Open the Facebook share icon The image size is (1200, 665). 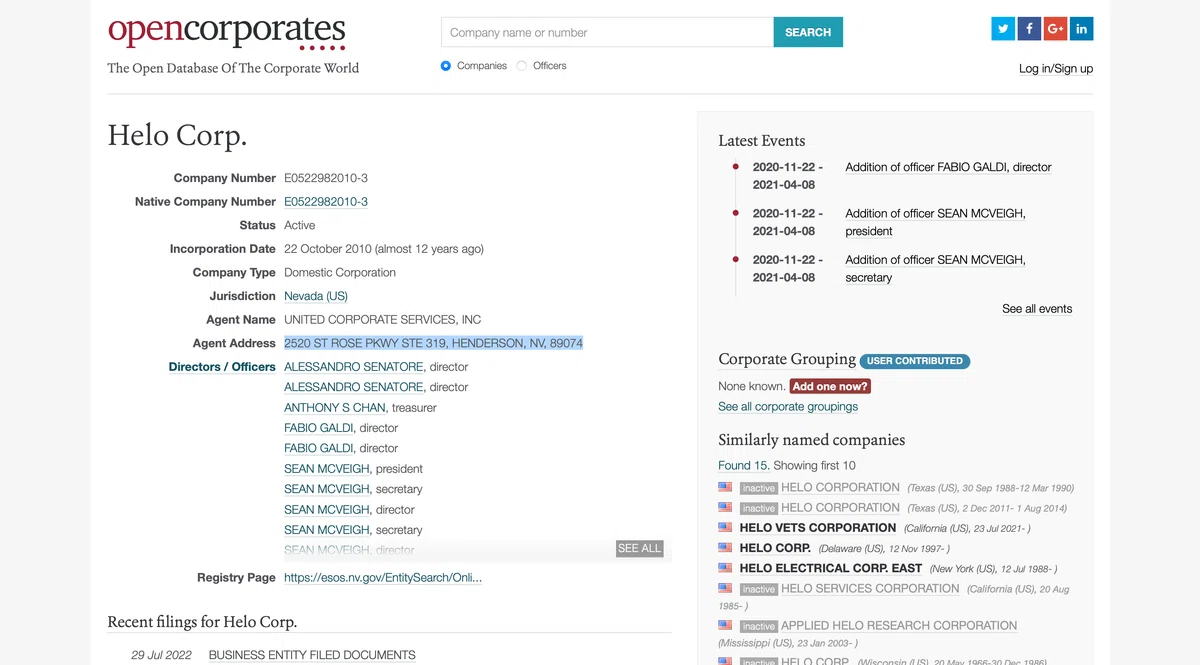click(x=1029, y=29)
